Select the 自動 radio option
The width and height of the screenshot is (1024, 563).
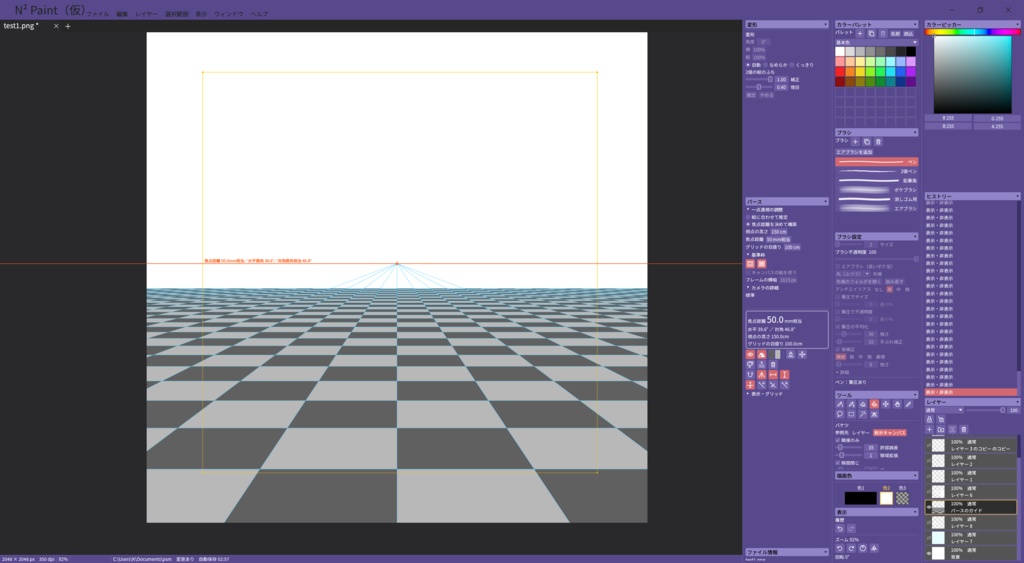pos(755,65)
